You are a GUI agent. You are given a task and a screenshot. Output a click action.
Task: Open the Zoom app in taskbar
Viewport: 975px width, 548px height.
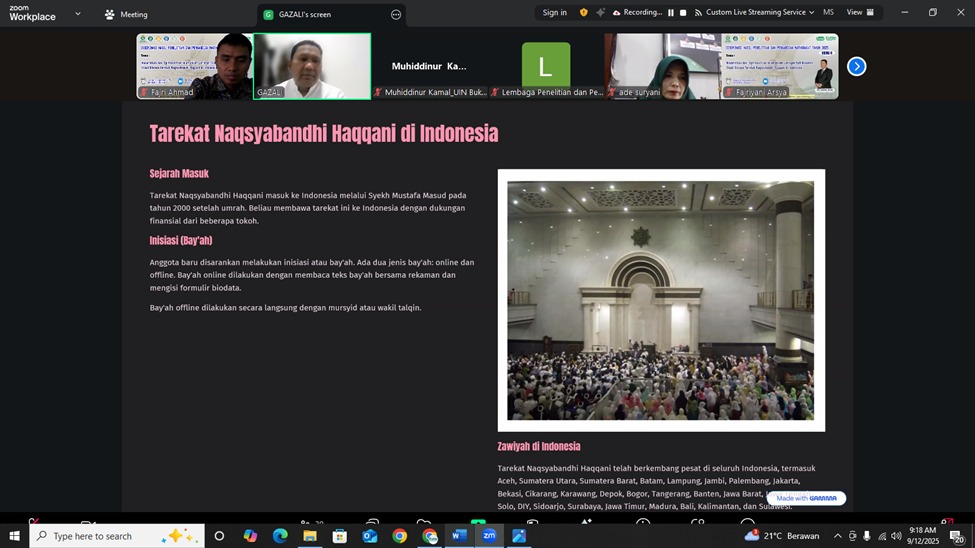pos(489,536)
